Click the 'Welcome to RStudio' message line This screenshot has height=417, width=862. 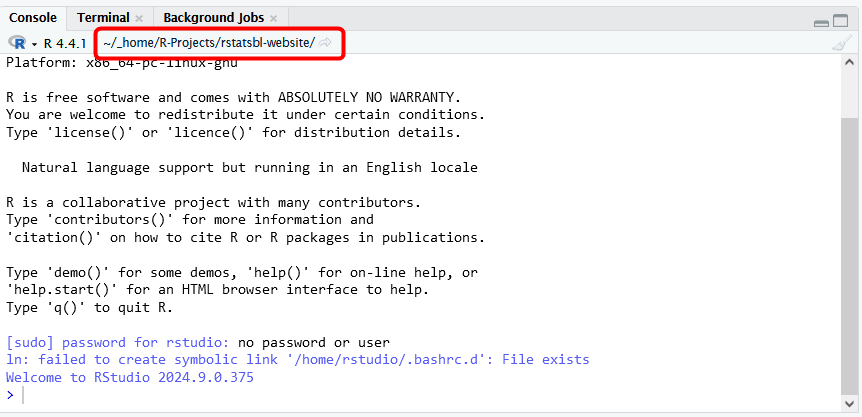(x=130, y=378)
